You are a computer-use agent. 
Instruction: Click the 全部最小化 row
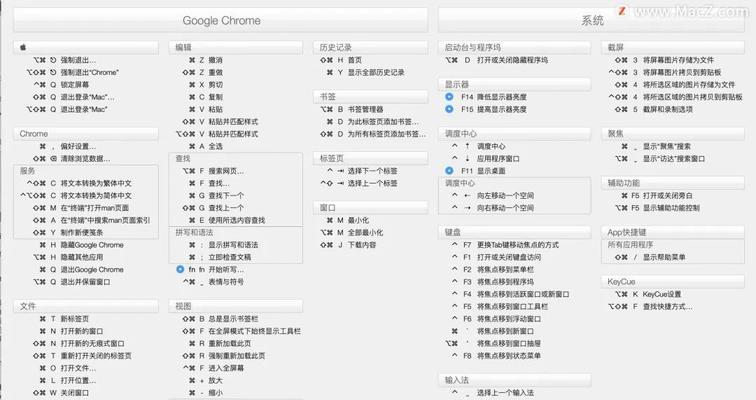pyautogui.click(x=352, y=232)
